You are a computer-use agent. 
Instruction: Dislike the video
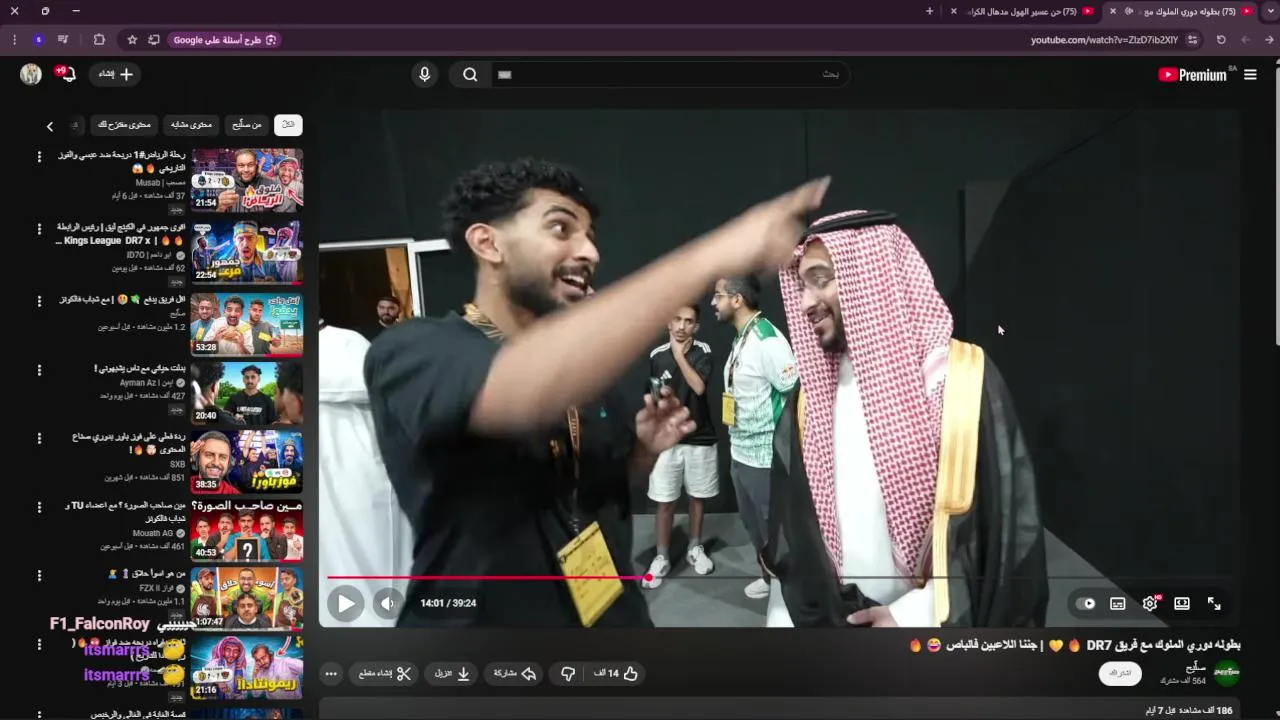pos(568,674)
